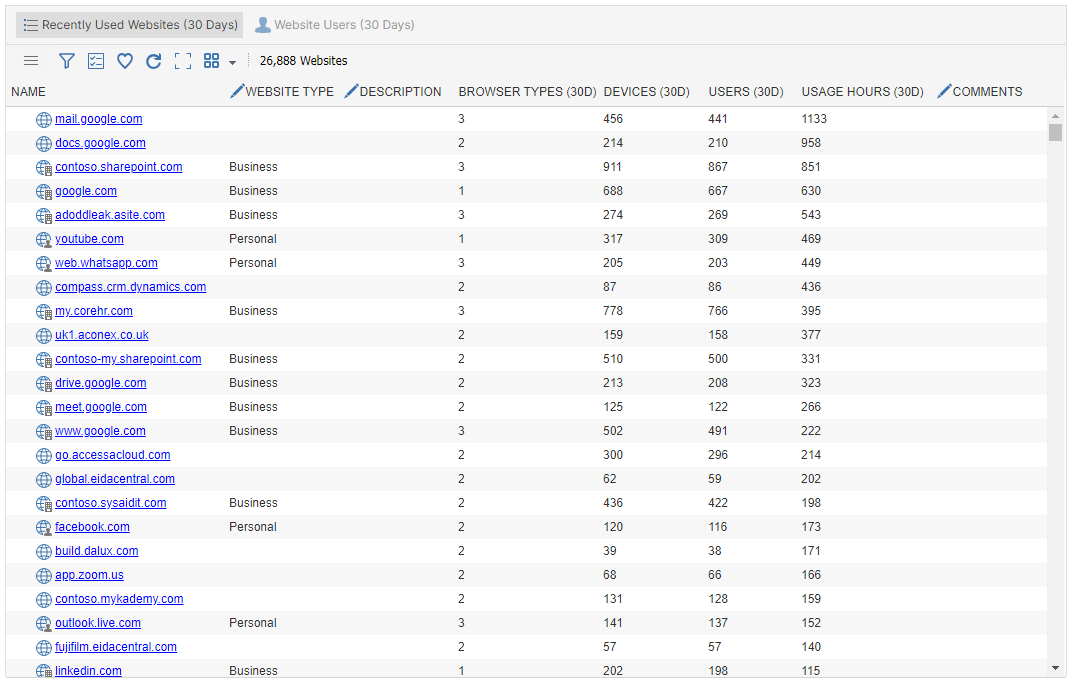
Task: Open the docs.google.com link
Action: tap(101, 143)
